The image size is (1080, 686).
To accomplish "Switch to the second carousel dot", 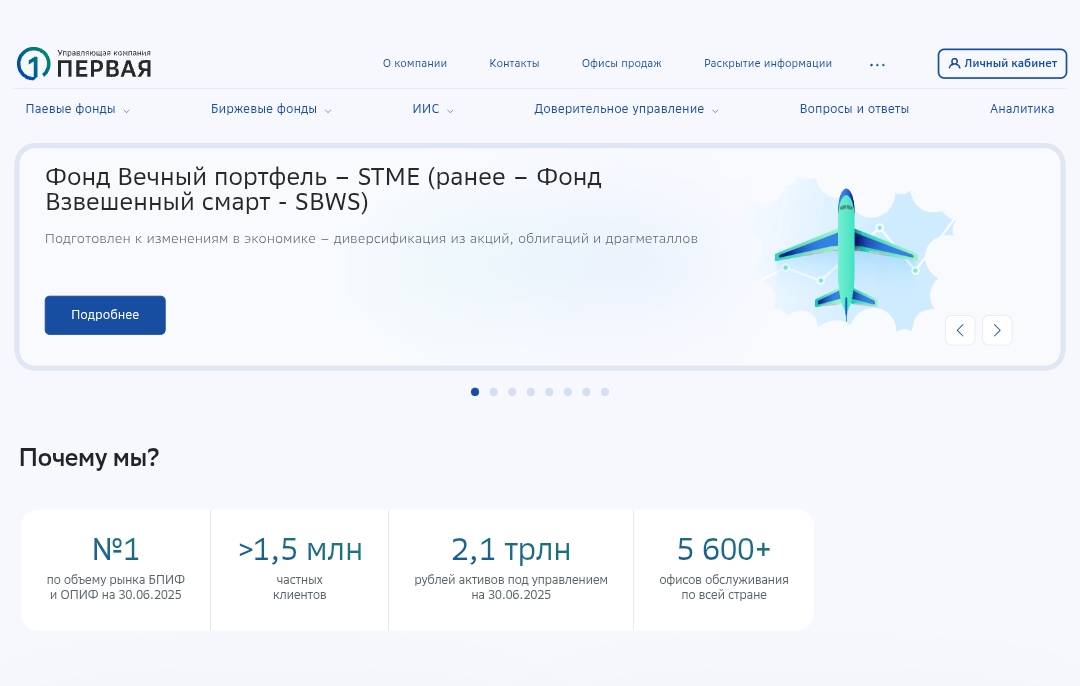I will [493, 392].
